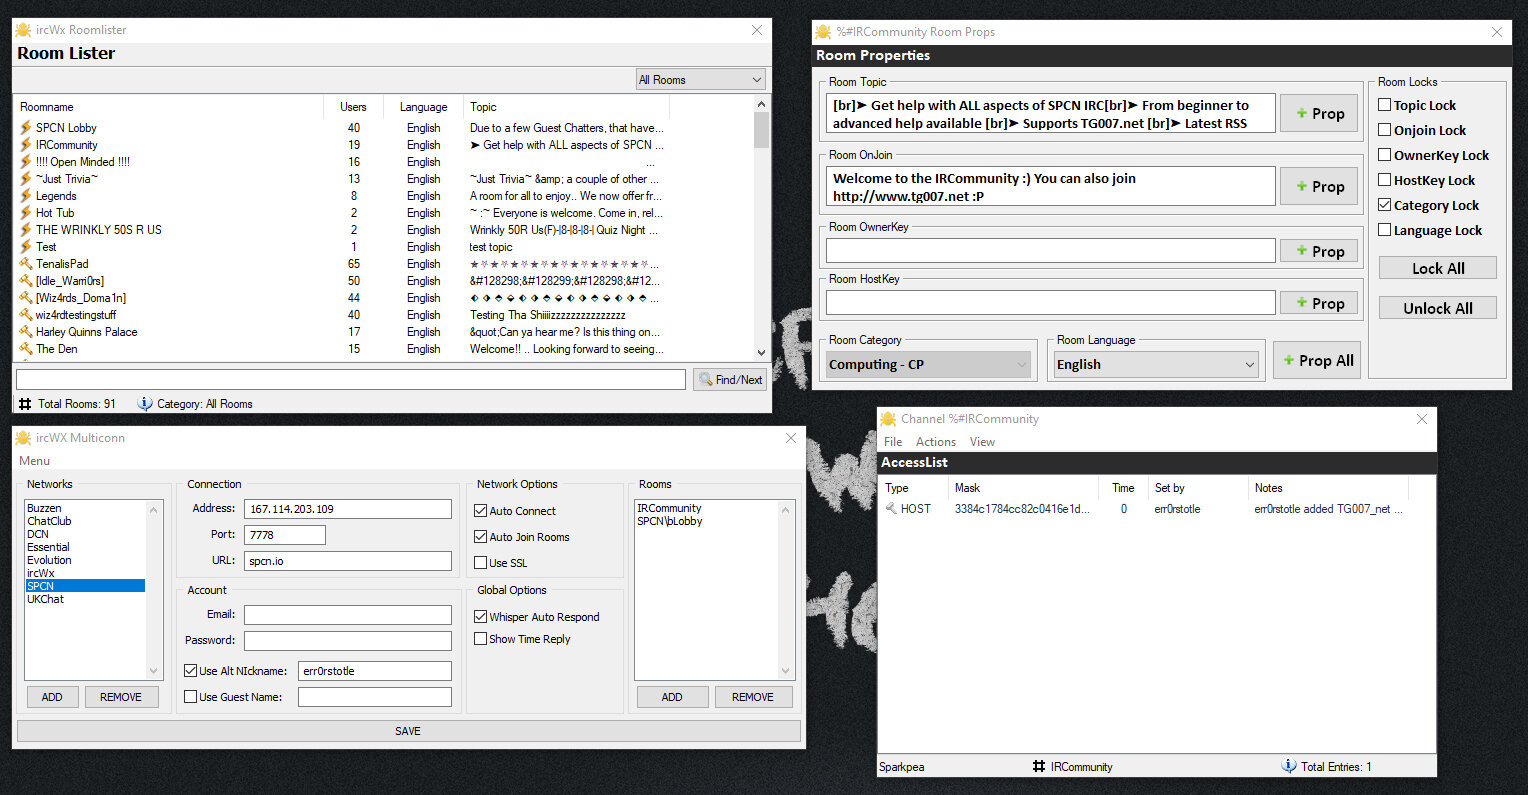Click the info icon beside Total Entries

click(1289, 767)
